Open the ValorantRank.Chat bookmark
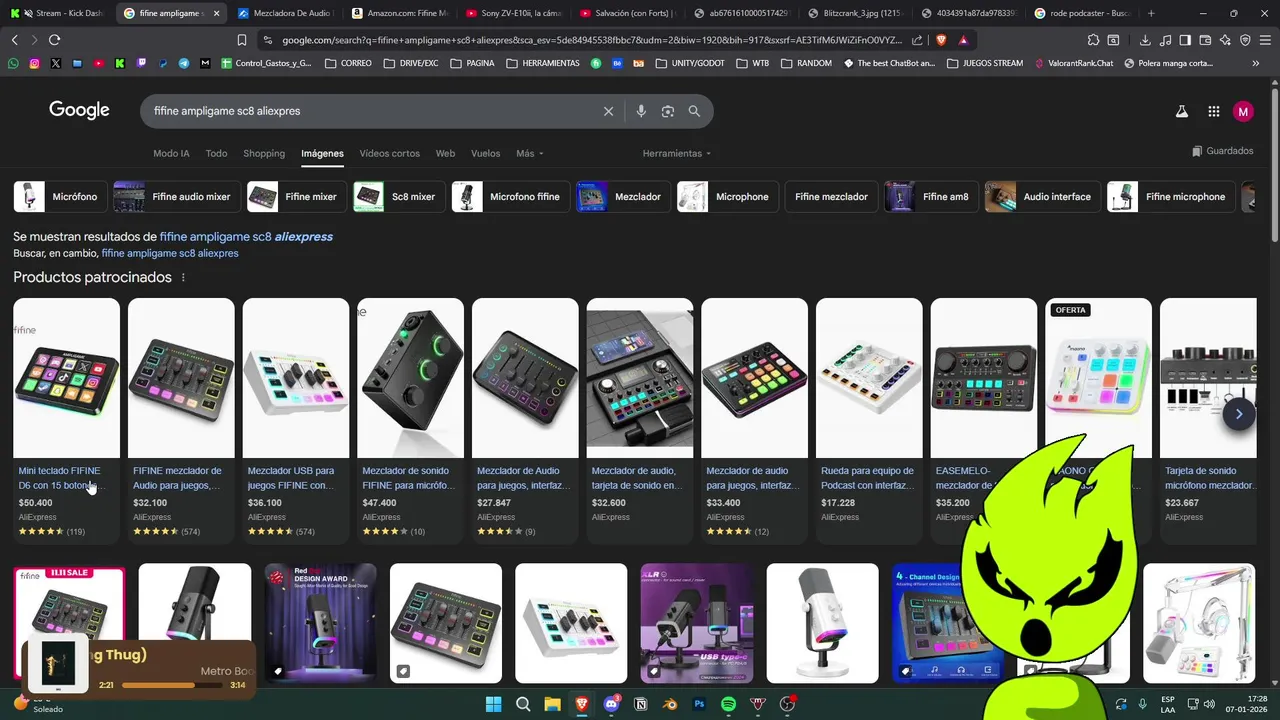Viewport: 1280px width, 720px height. 1073,63
